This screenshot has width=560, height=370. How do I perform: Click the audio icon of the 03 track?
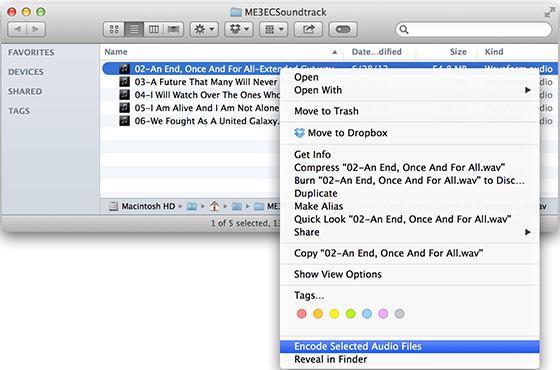[124, 82]
